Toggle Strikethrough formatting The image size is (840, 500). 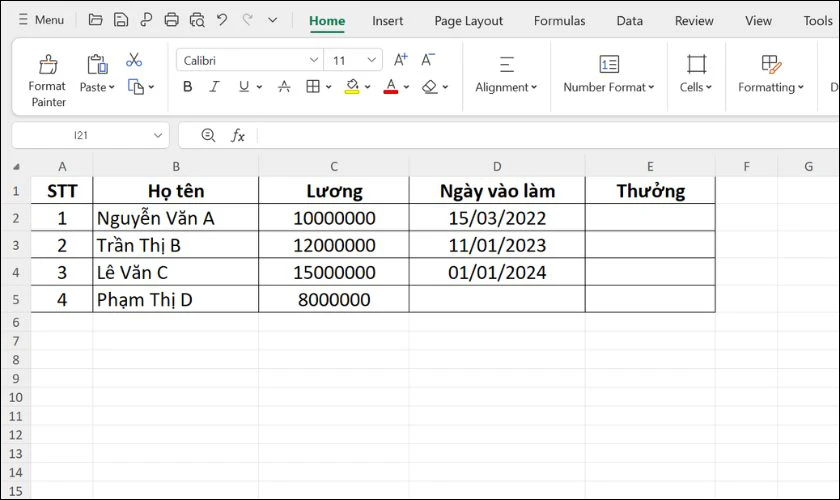pos(284,86)
